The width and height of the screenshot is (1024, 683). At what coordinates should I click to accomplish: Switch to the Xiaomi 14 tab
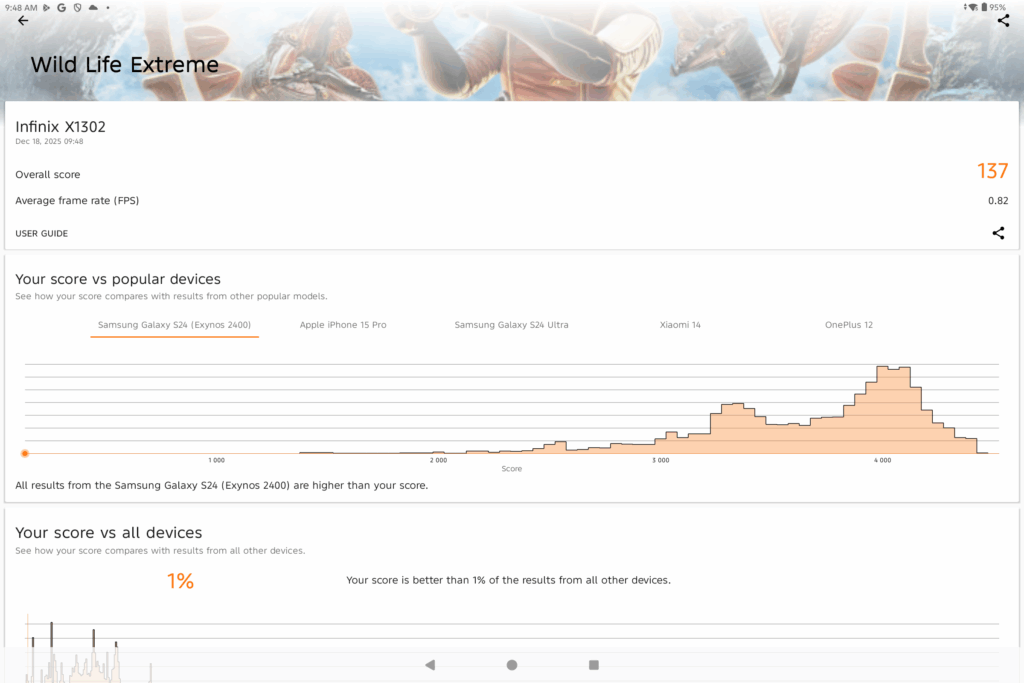(x=680, y=325)
